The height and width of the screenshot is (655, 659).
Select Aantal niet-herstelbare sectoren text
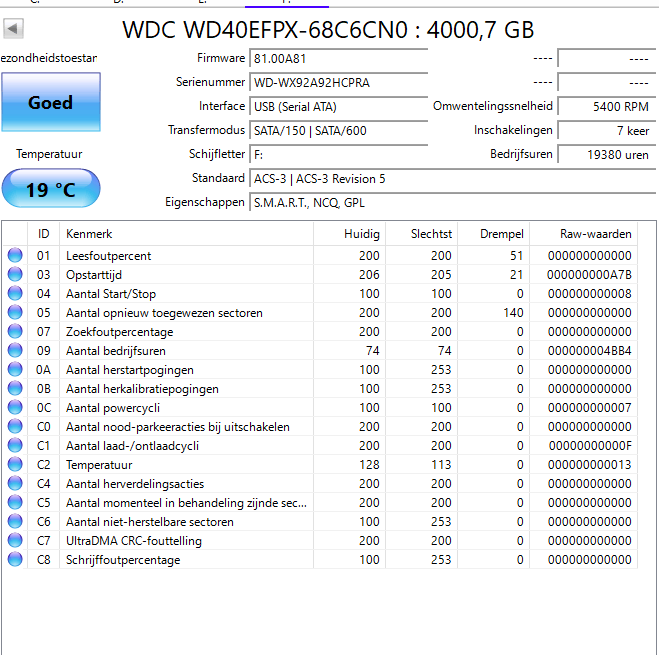(150, 522)
